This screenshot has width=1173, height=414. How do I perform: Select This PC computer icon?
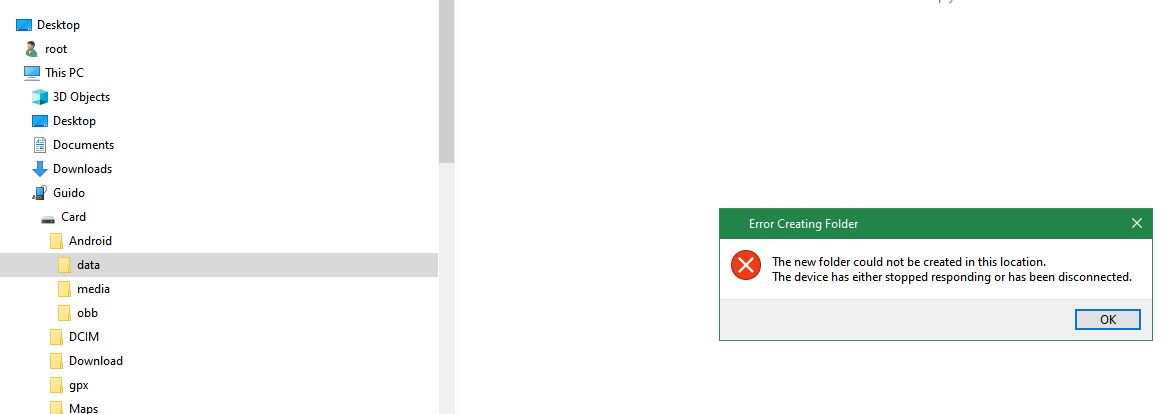pos(31,73)
